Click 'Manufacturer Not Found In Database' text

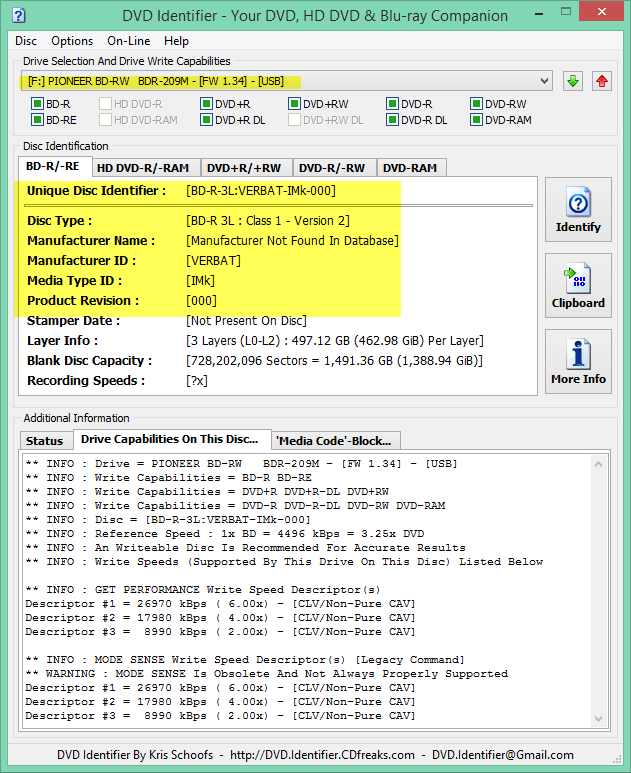tap(292, 241)
